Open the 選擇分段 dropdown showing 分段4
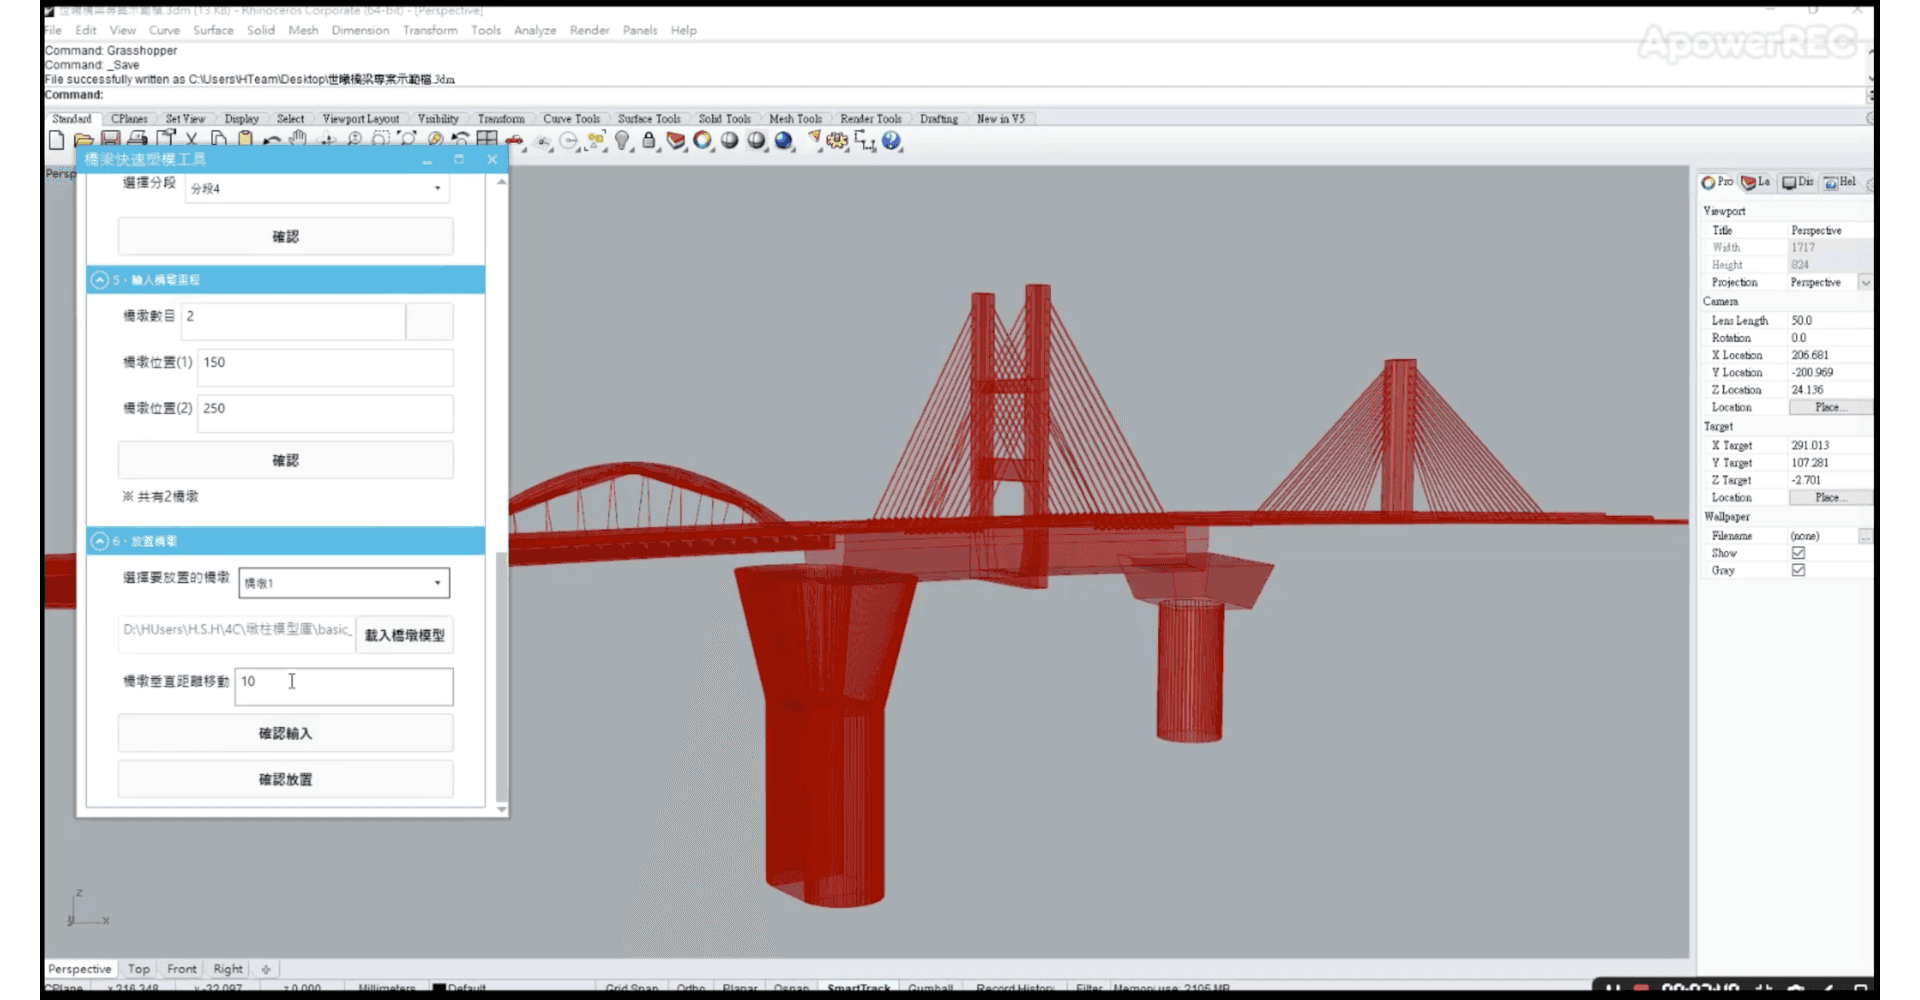 click(317, 188)
